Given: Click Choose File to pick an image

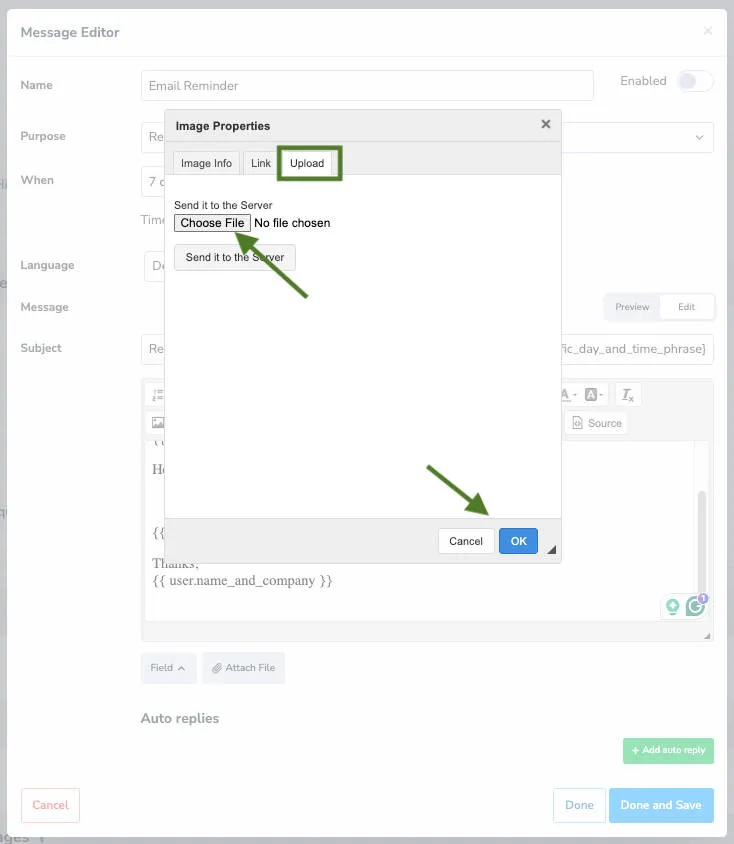Looking at the screenshot, I should 211,222.
